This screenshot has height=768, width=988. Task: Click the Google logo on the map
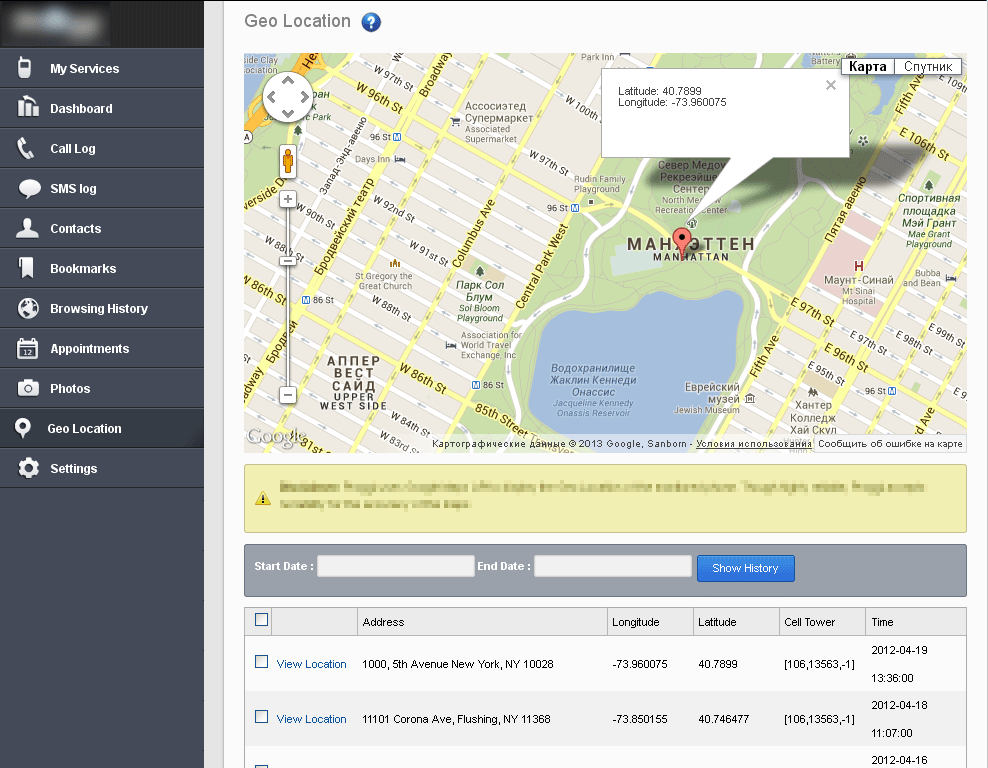[x=275, y=437]
